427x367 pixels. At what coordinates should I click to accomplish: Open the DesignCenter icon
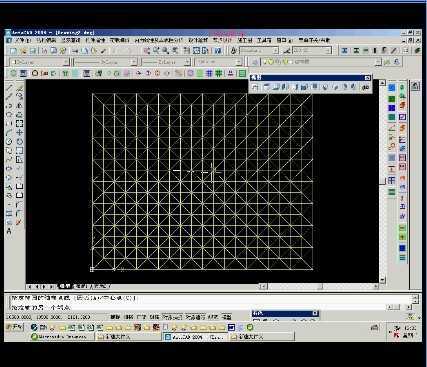[197, 51]
